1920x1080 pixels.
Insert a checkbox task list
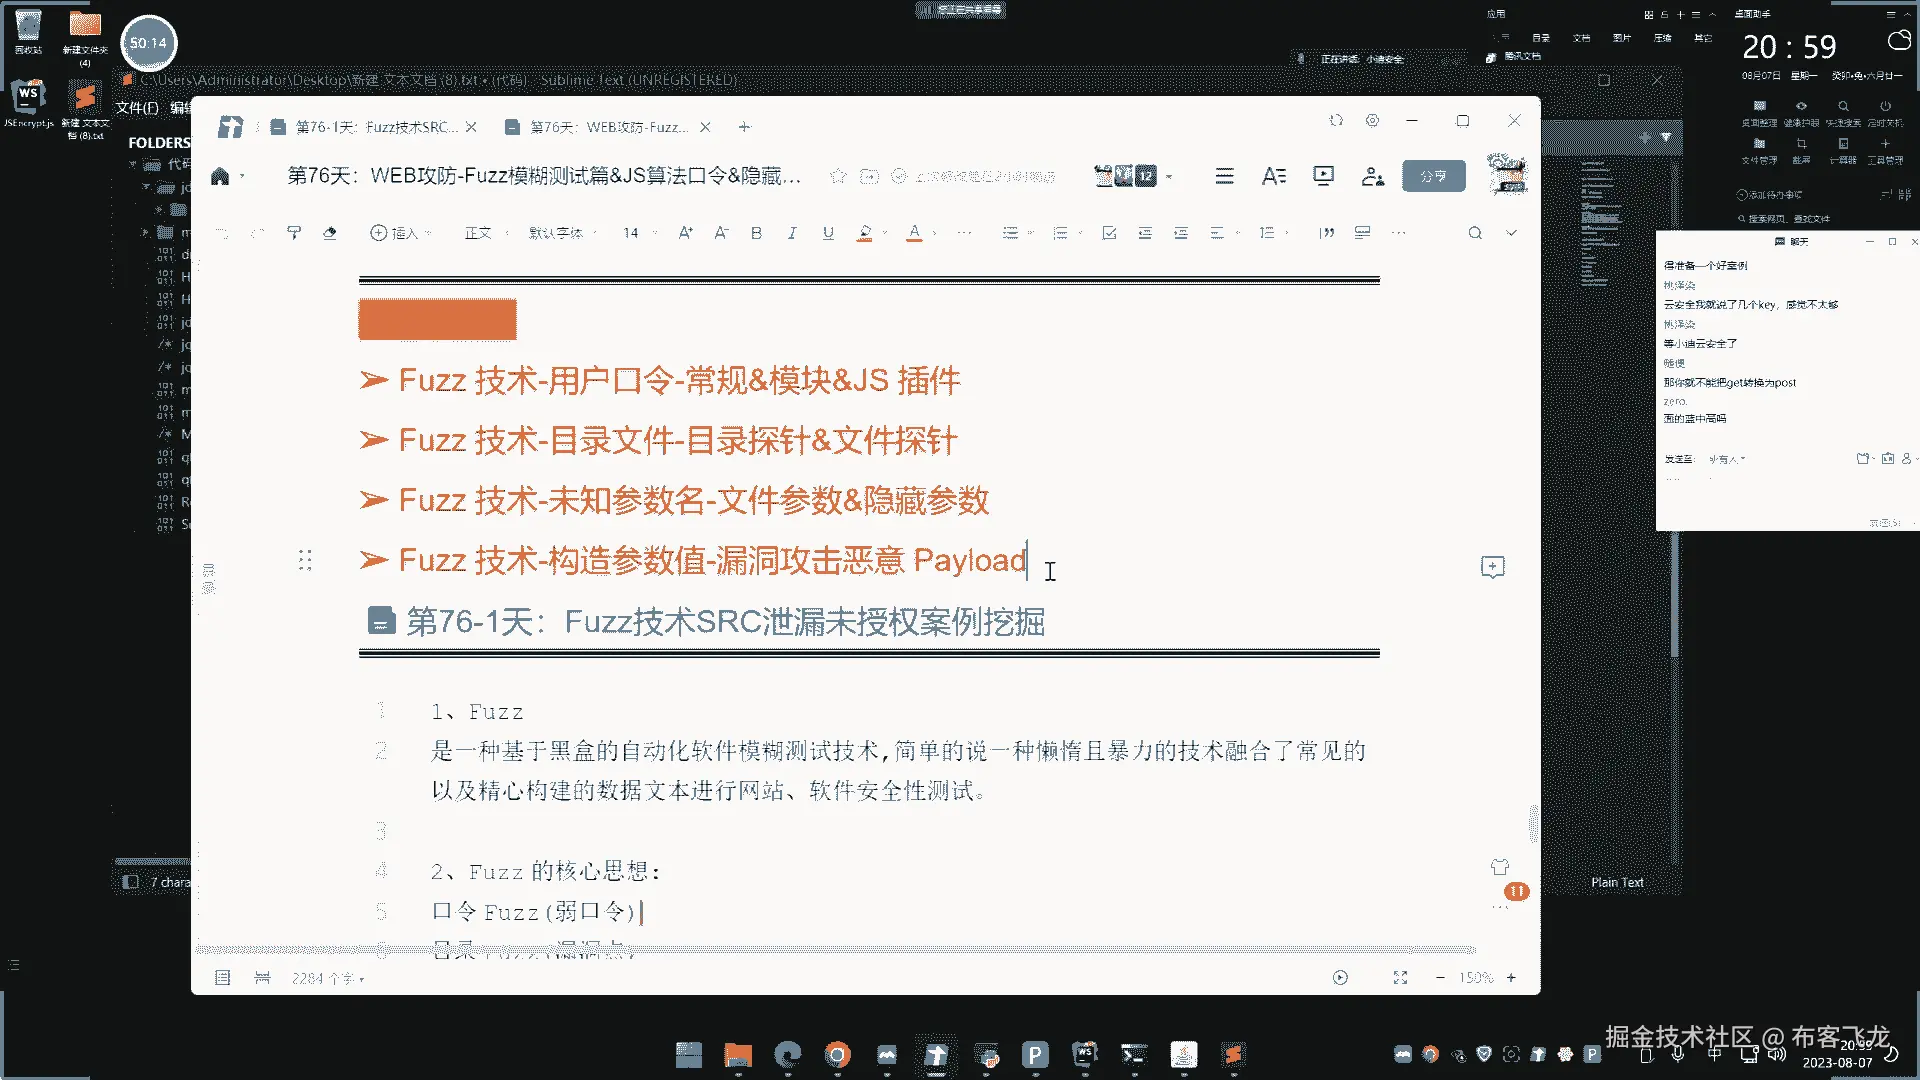1109,233
